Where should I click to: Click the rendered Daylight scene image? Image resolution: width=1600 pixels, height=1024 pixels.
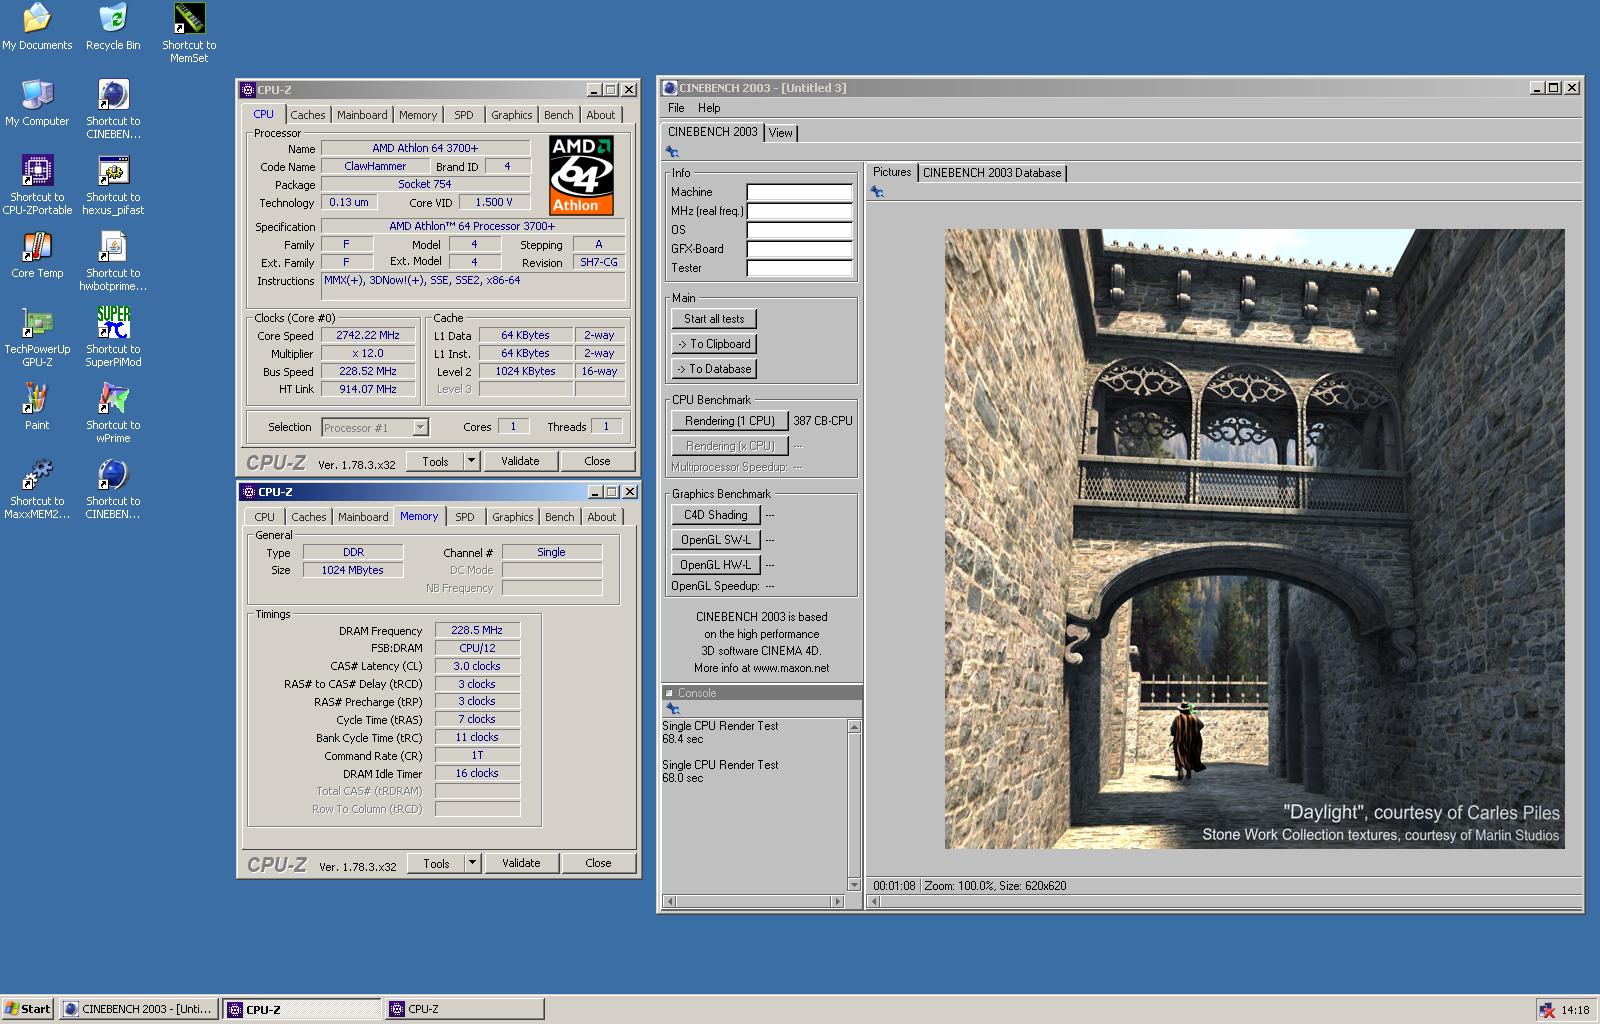pyautogui.click(x=1254, y=539)
